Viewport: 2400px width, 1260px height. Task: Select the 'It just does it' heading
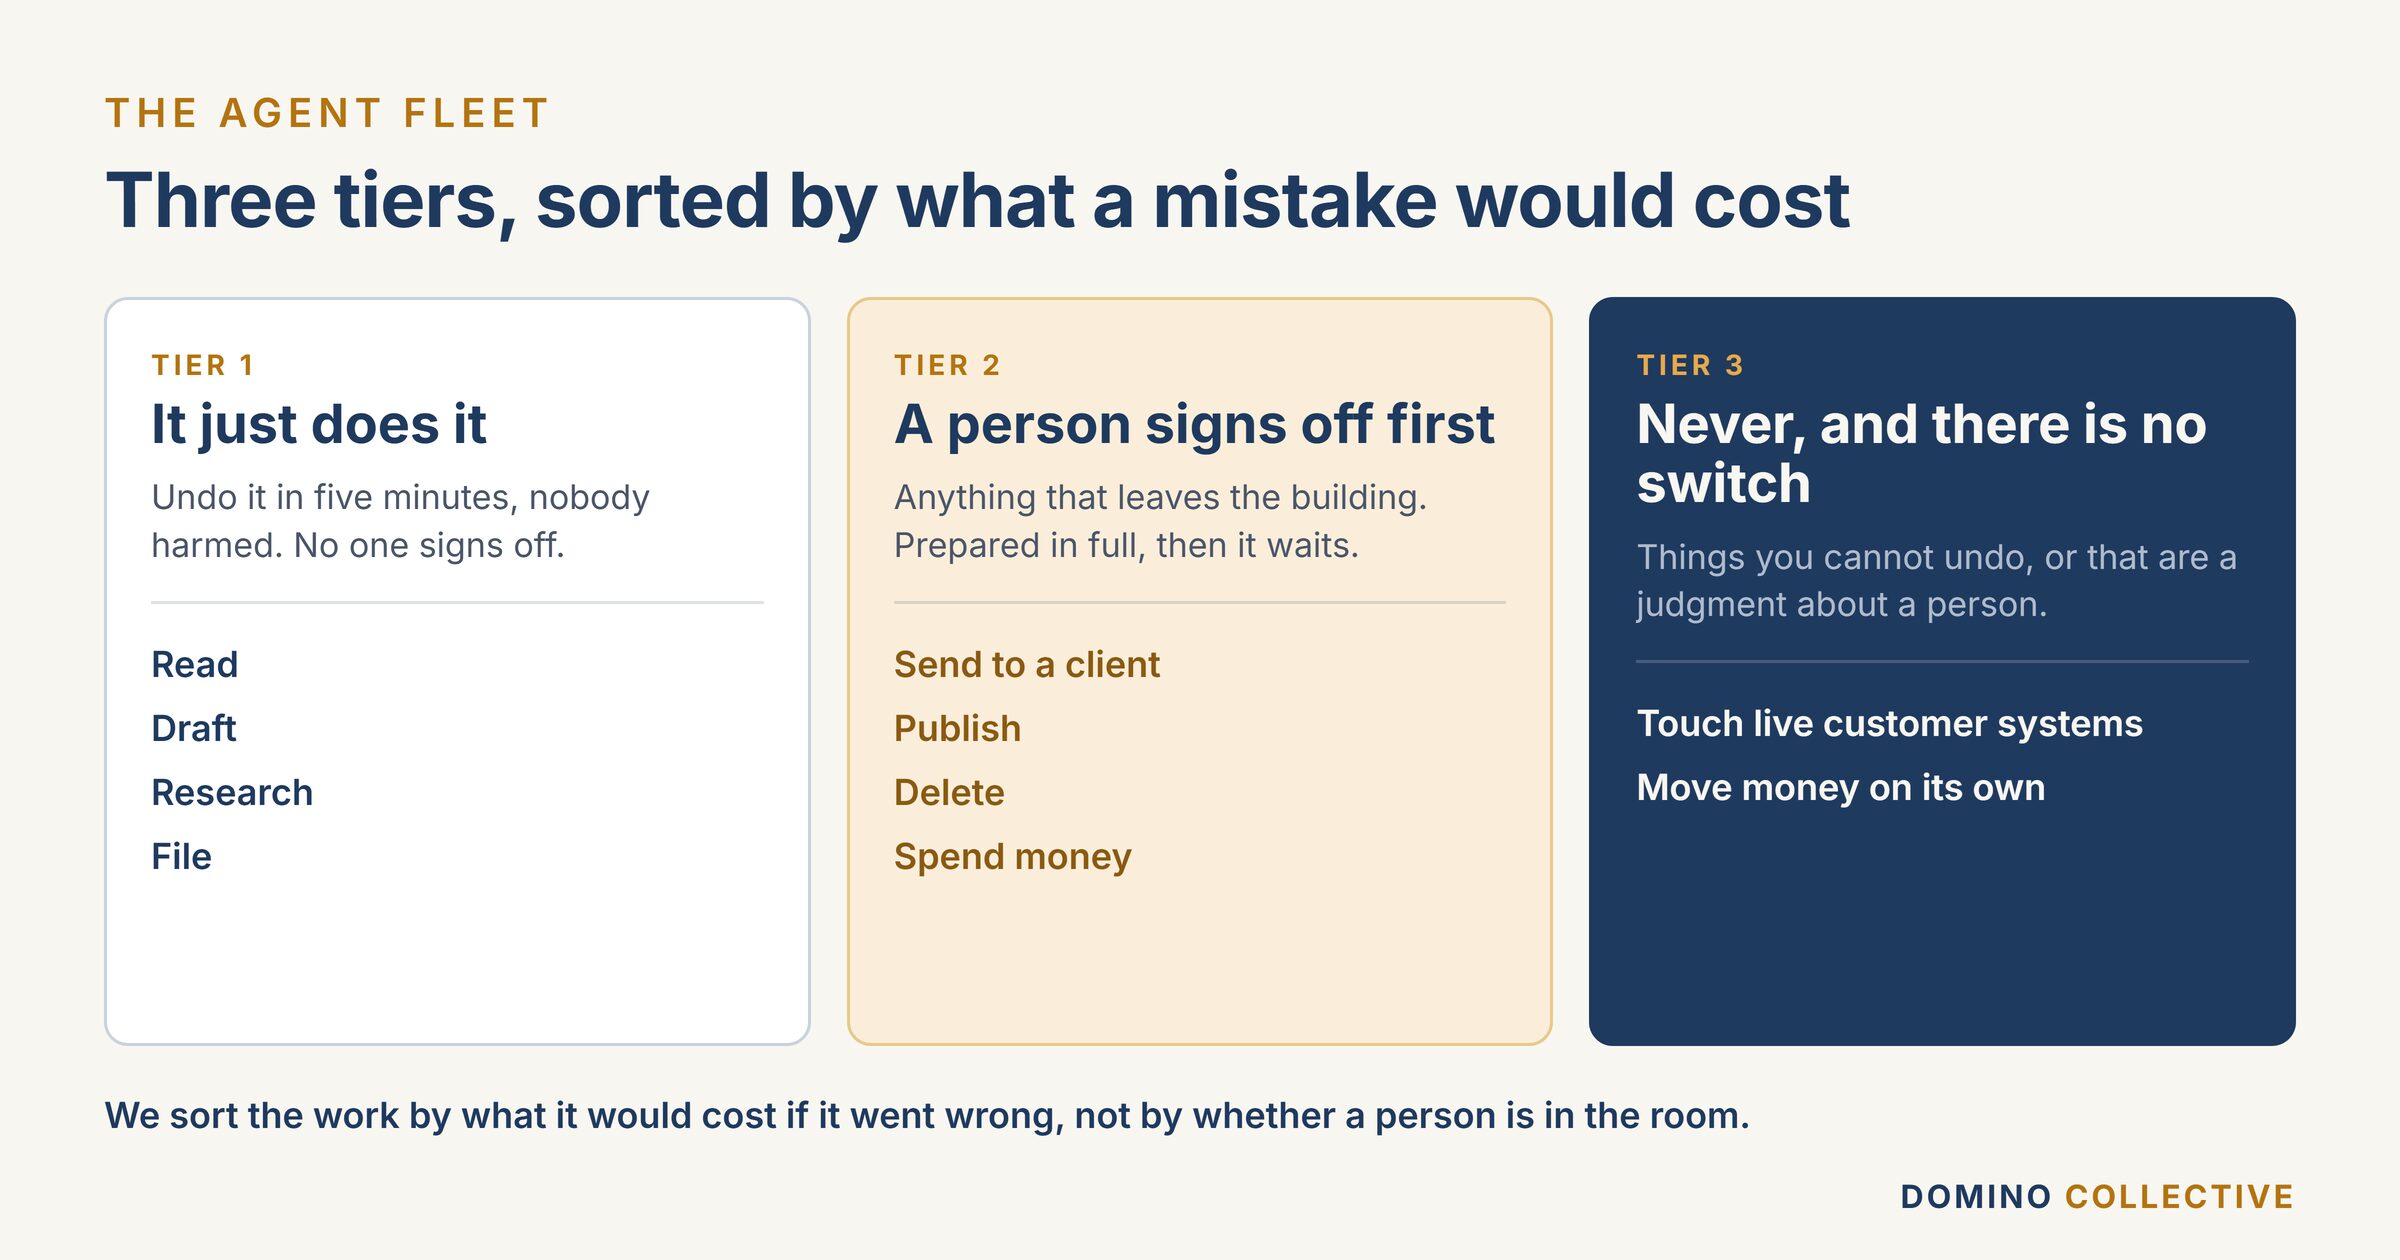pyautogui.click(x=318, y=425)
